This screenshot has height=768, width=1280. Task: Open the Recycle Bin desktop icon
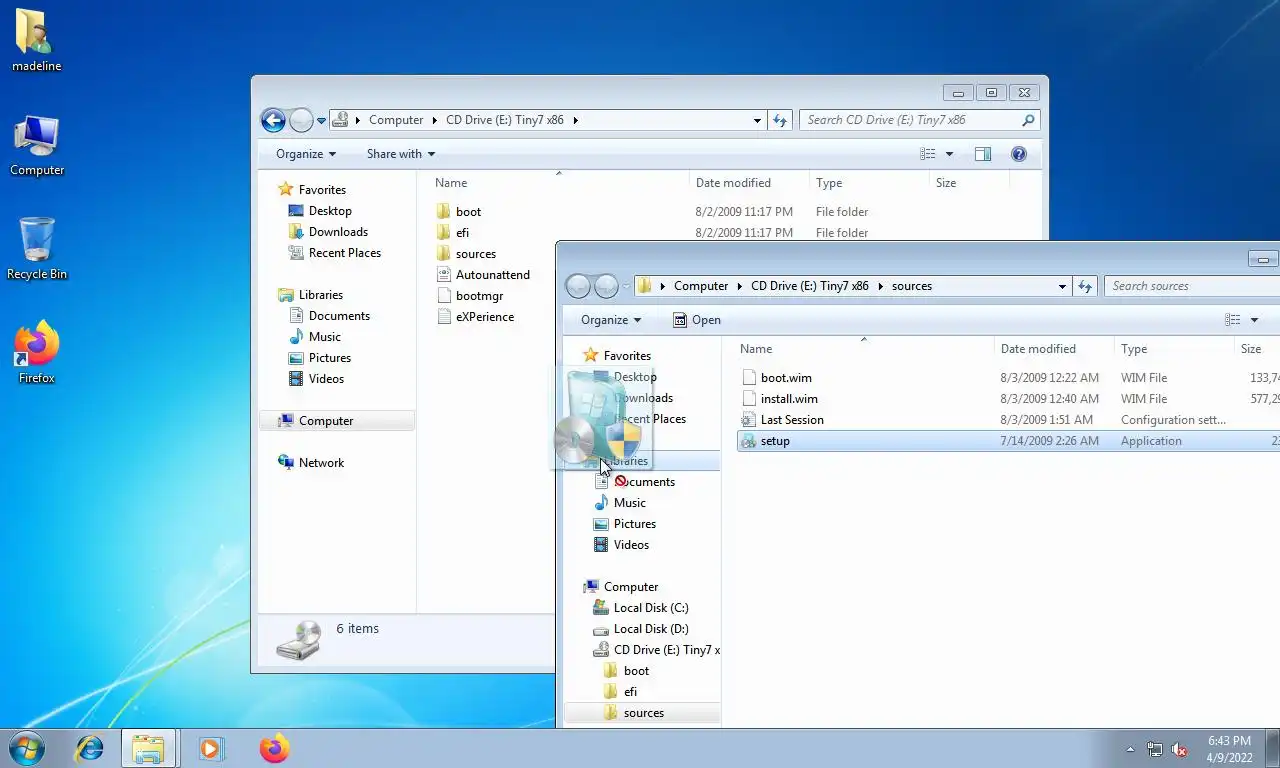[37, 249]
